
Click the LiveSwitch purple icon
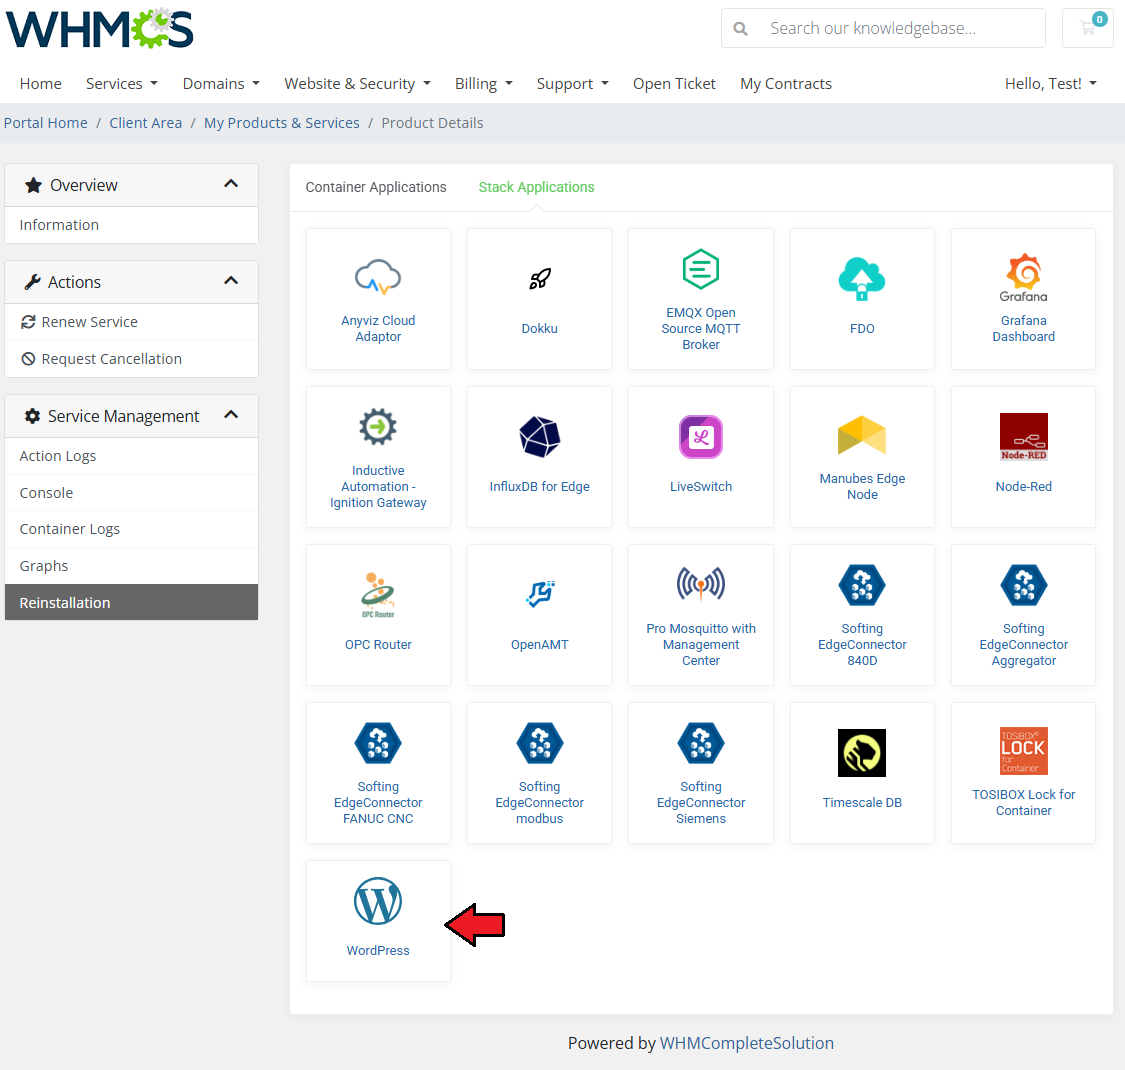pyautogui.click(x=700, y=436)
